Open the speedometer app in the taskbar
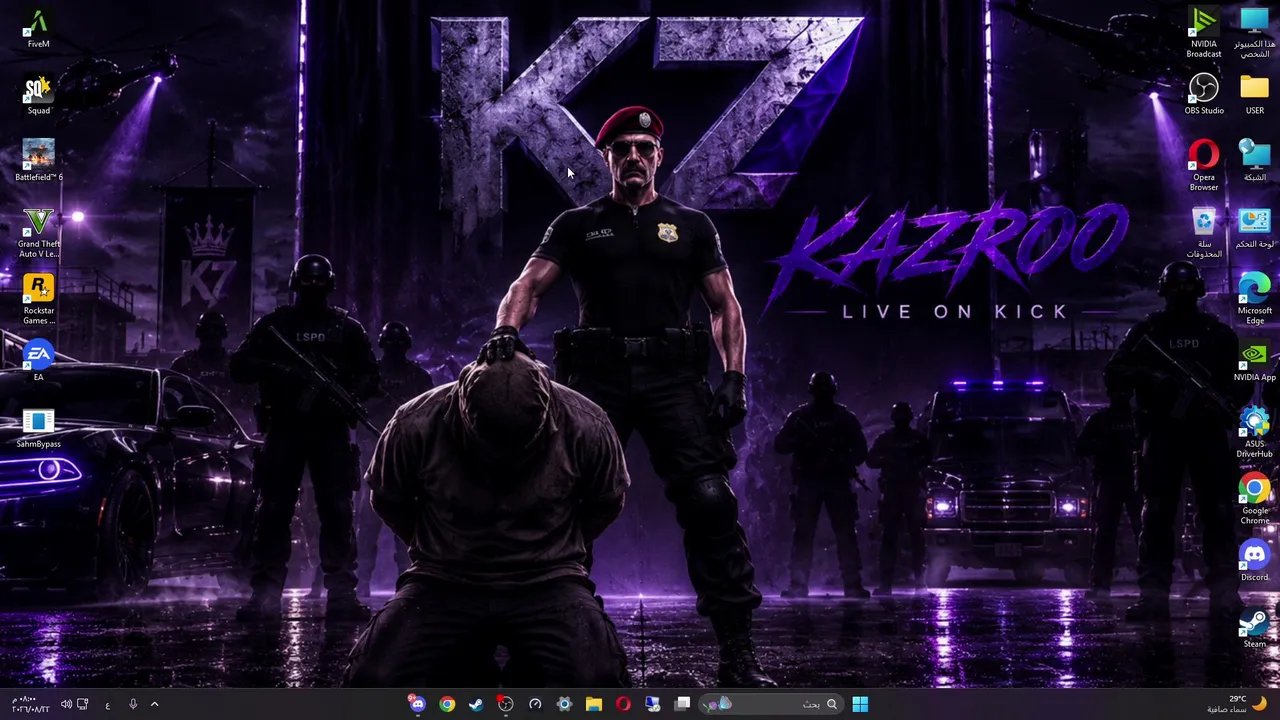The width and height of the screenshot is (1280, 720). (535, 704)
